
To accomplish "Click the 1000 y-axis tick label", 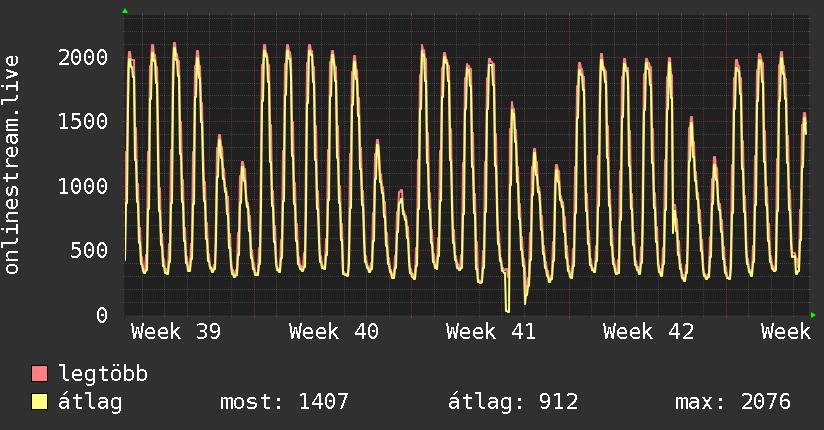I will point(83,186).
